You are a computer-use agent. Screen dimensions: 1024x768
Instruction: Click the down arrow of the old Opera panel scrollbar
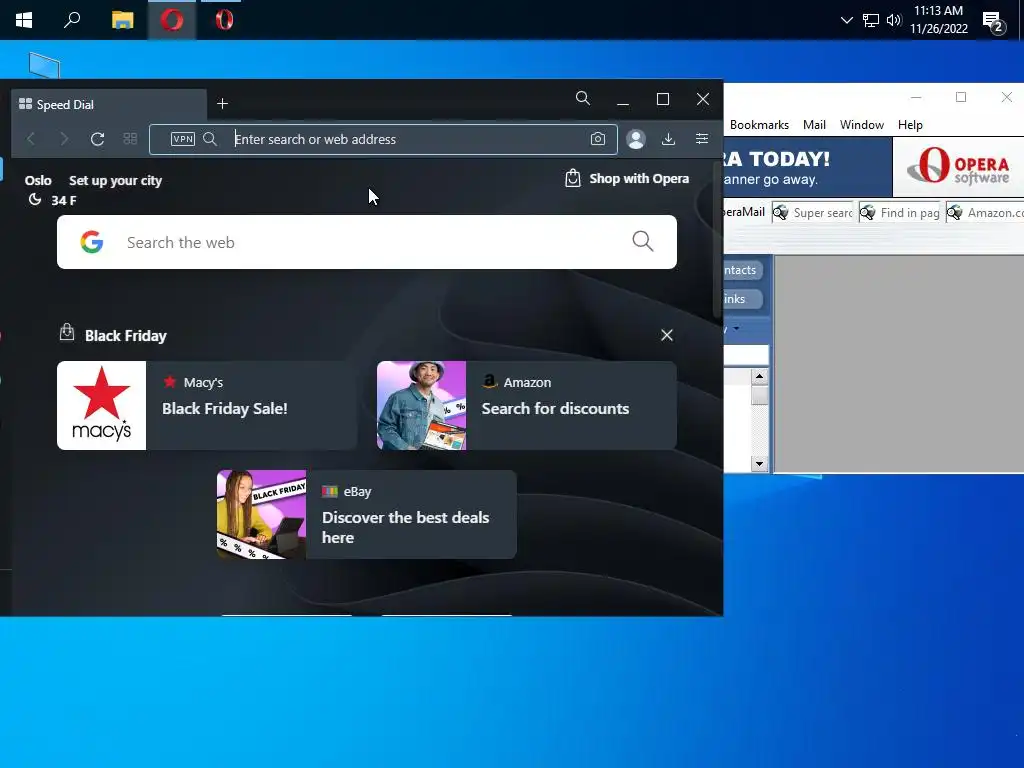point(759,464)
